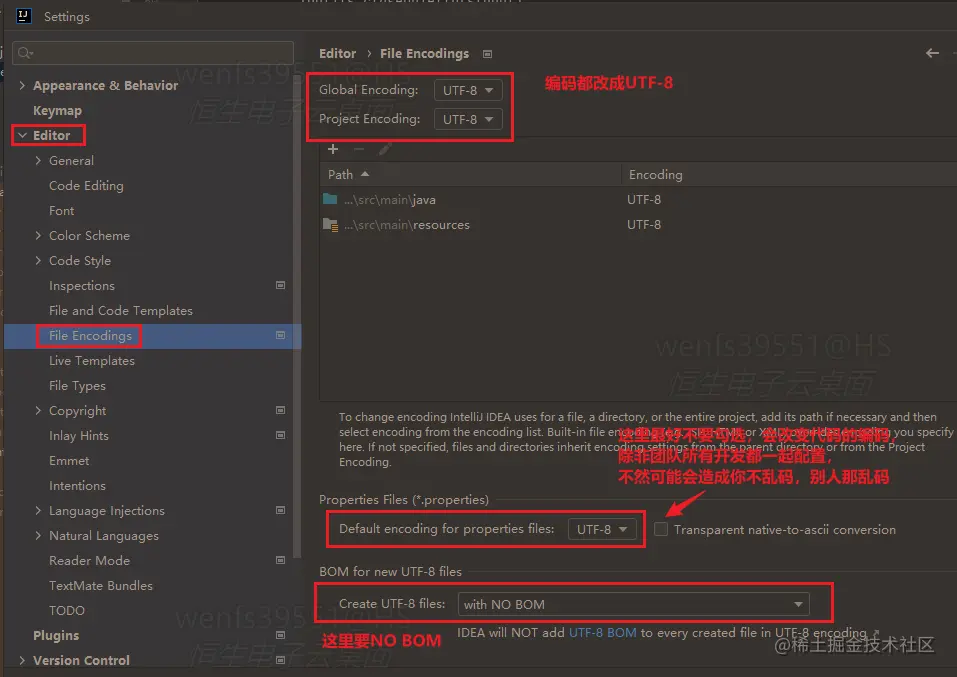Click the back arrow navigation icon
957x677 pixels.
[x=932, y=53]
